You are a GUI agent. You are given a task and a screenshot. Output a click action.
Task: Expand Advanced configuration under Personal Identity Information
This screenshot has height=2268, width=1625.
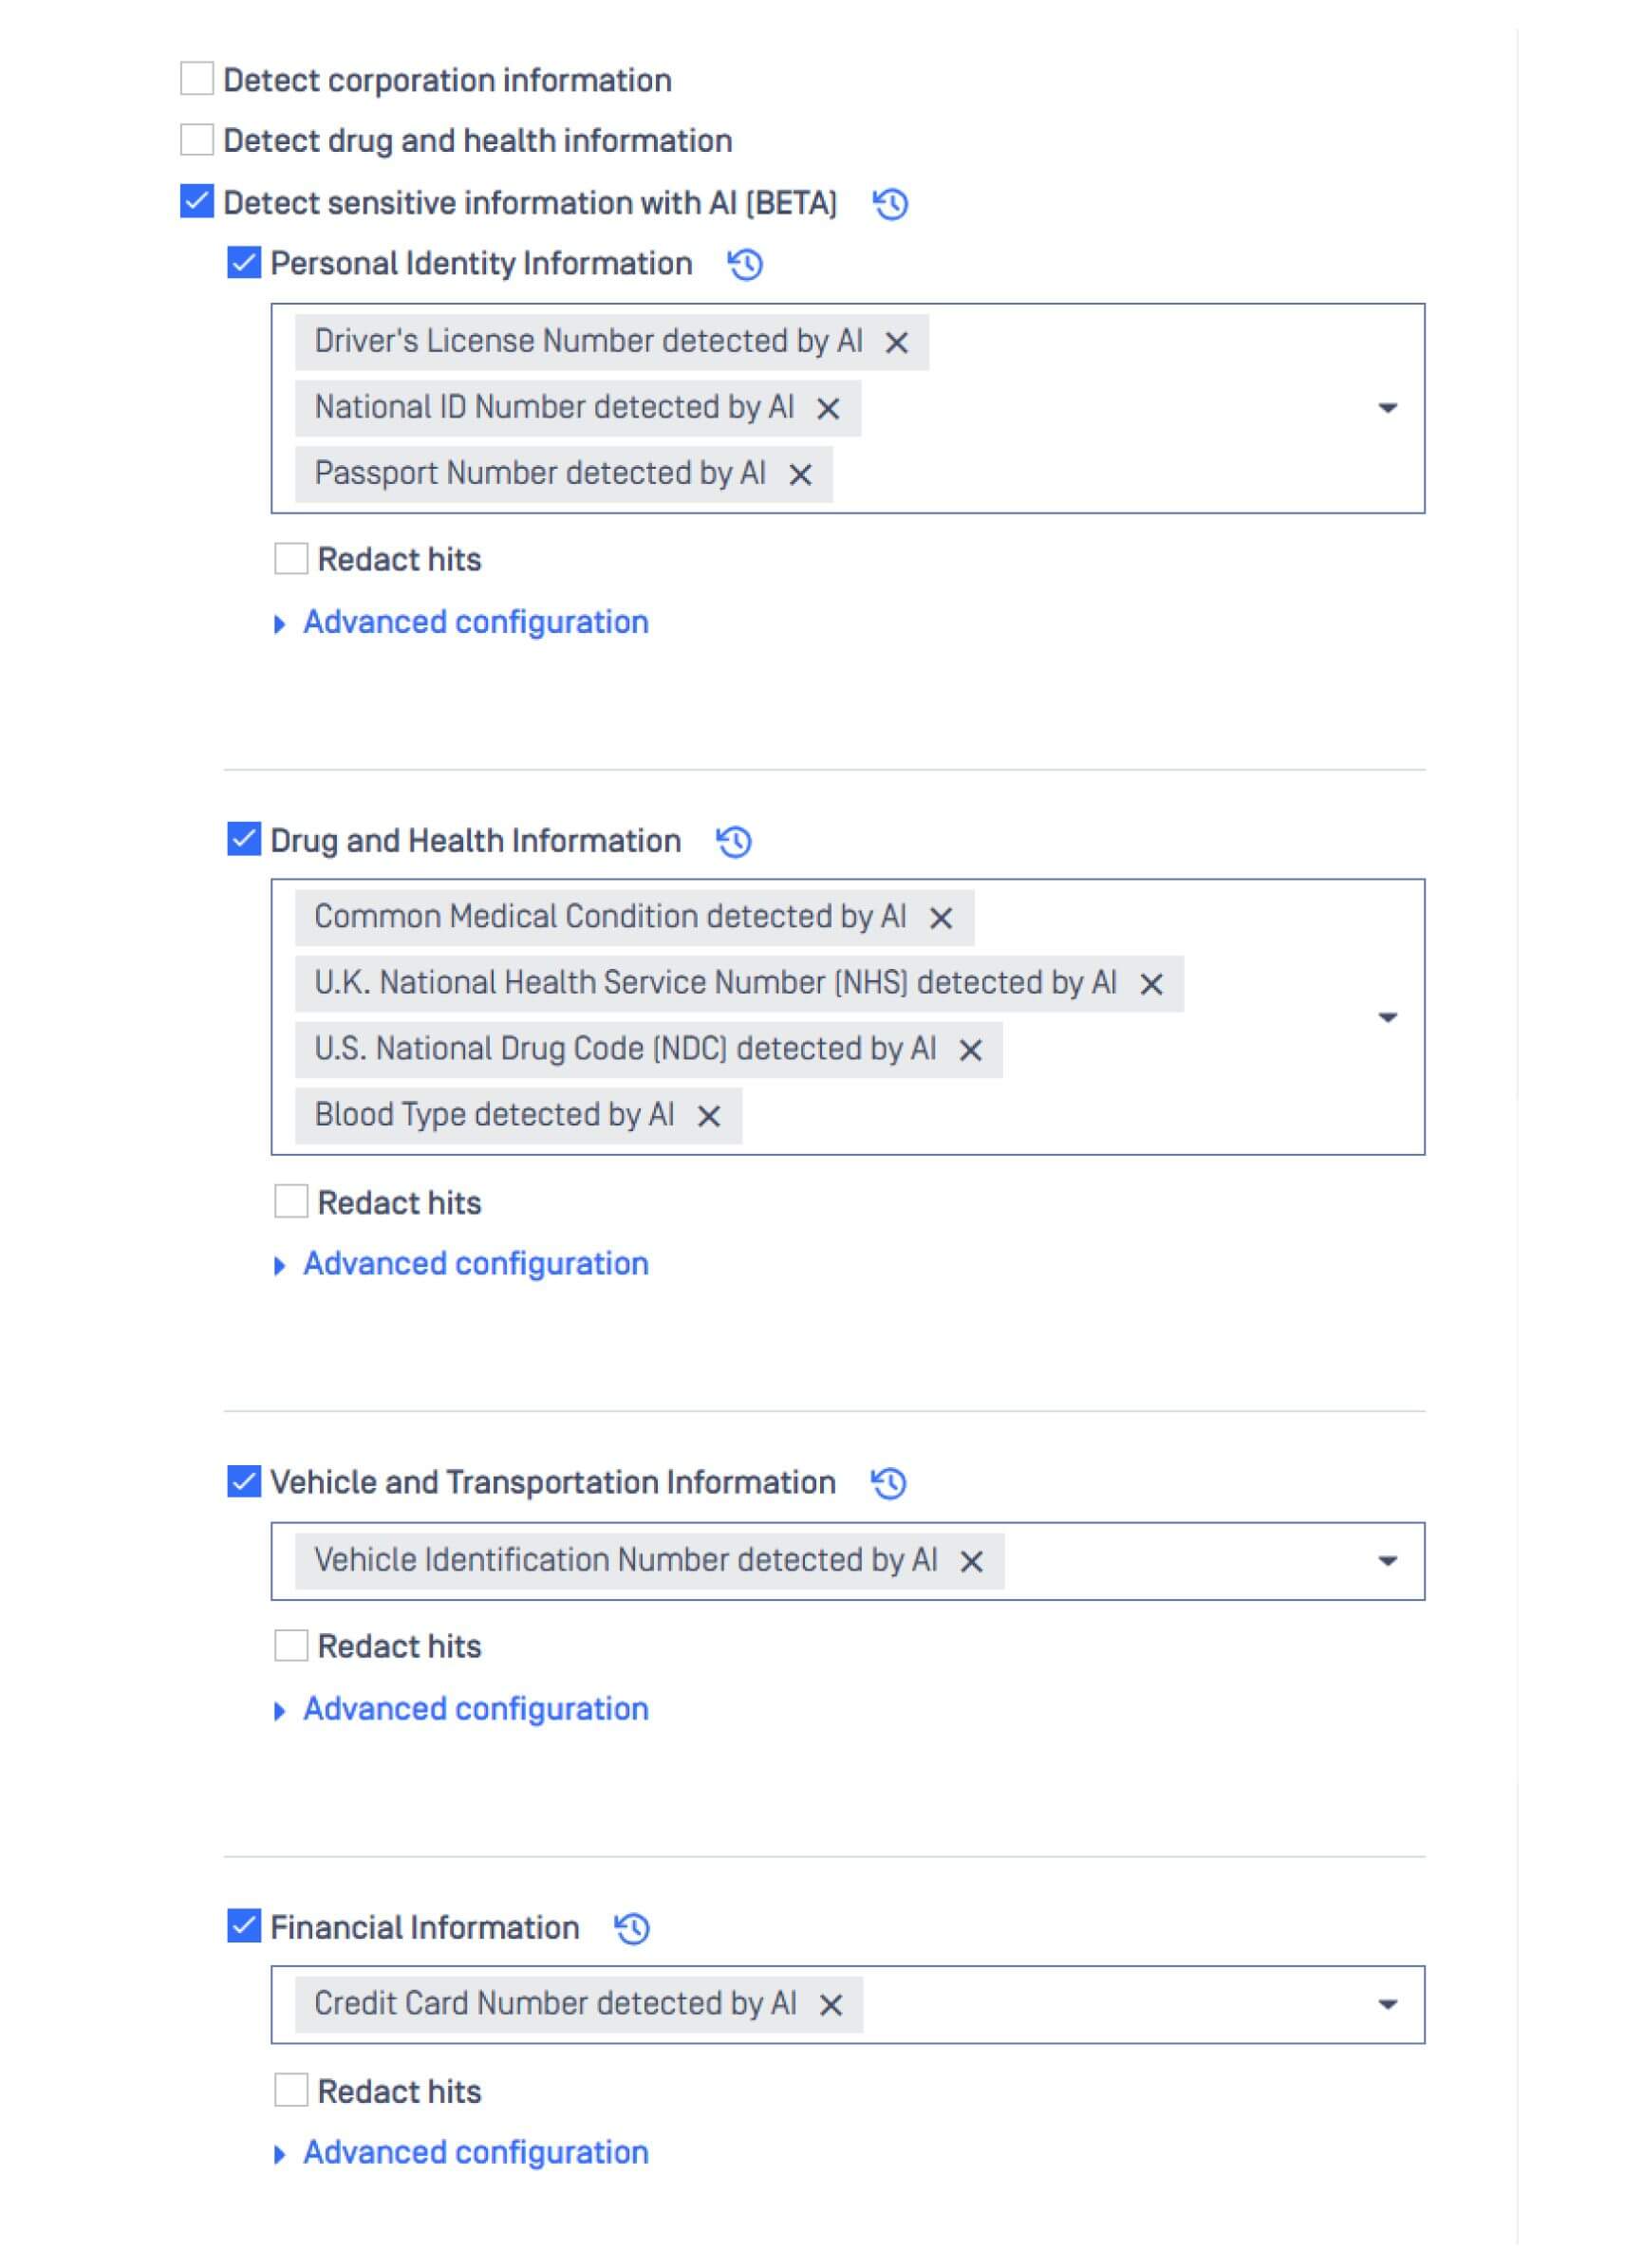[474, 622]
